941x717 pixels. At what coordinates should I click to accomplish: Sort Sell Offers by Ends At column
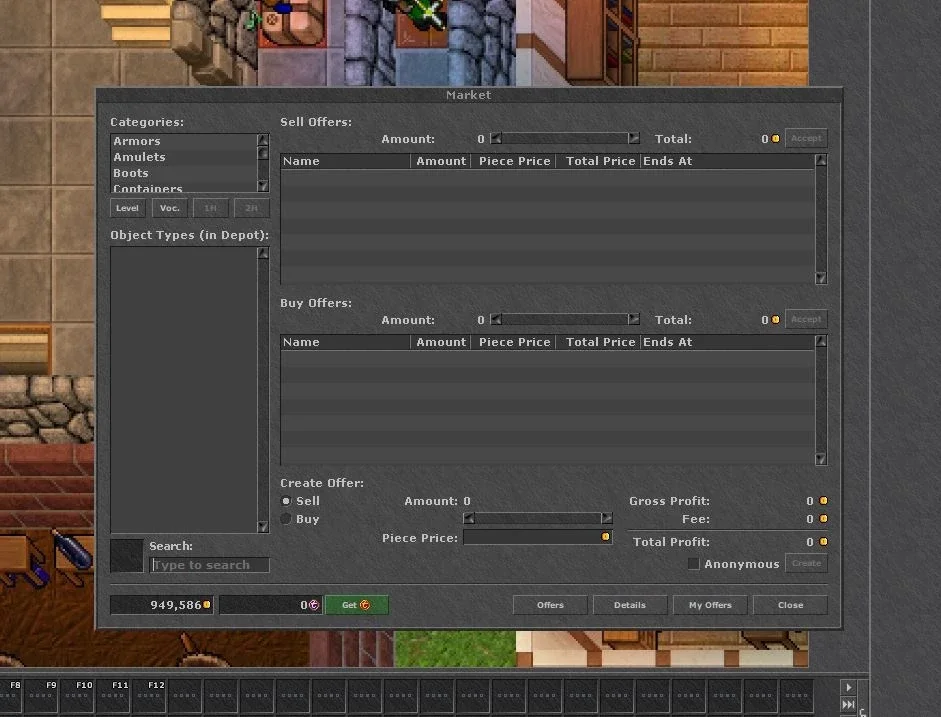coord(727,161)
